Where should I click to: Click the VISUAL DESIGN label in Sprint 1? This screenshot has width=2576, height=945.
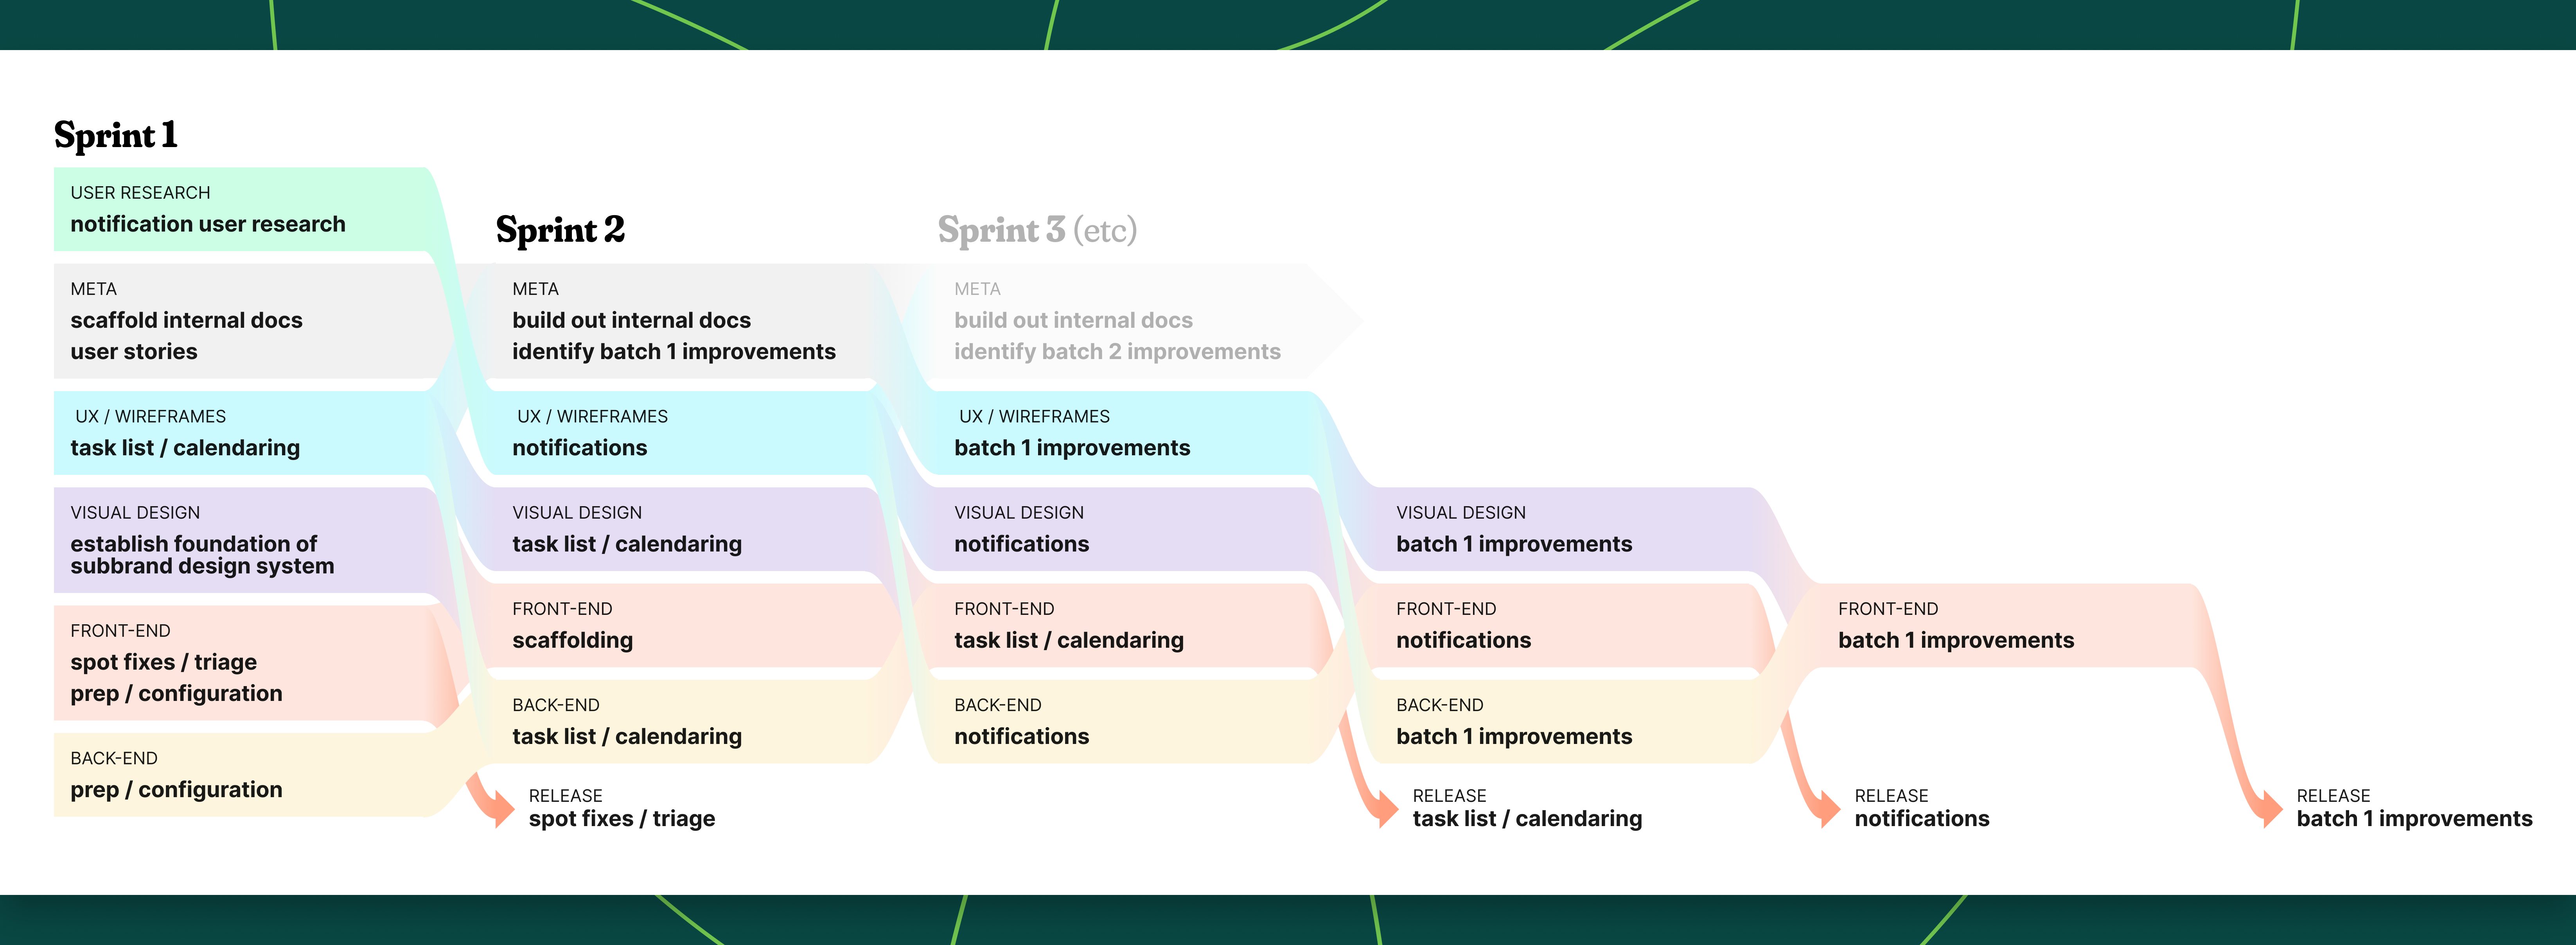click(135, 513)
